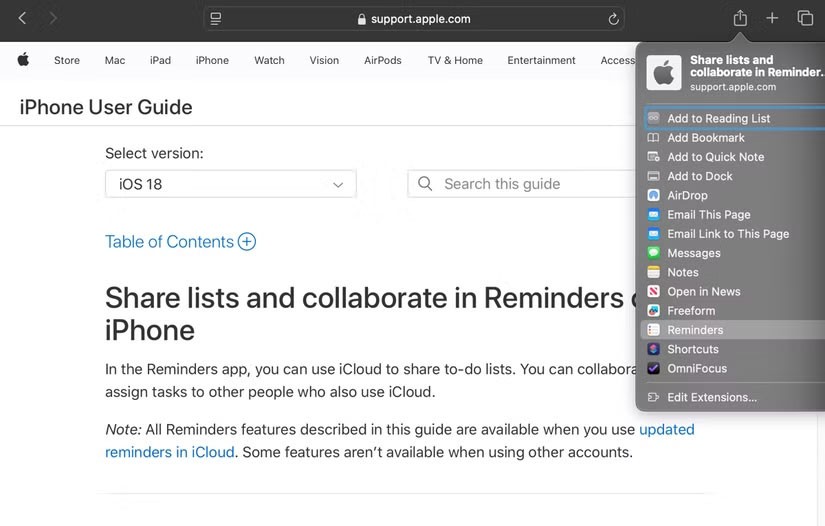Click the iPhone User Guide heading
The height and width of the screenshot is (526, 825).
106,107
